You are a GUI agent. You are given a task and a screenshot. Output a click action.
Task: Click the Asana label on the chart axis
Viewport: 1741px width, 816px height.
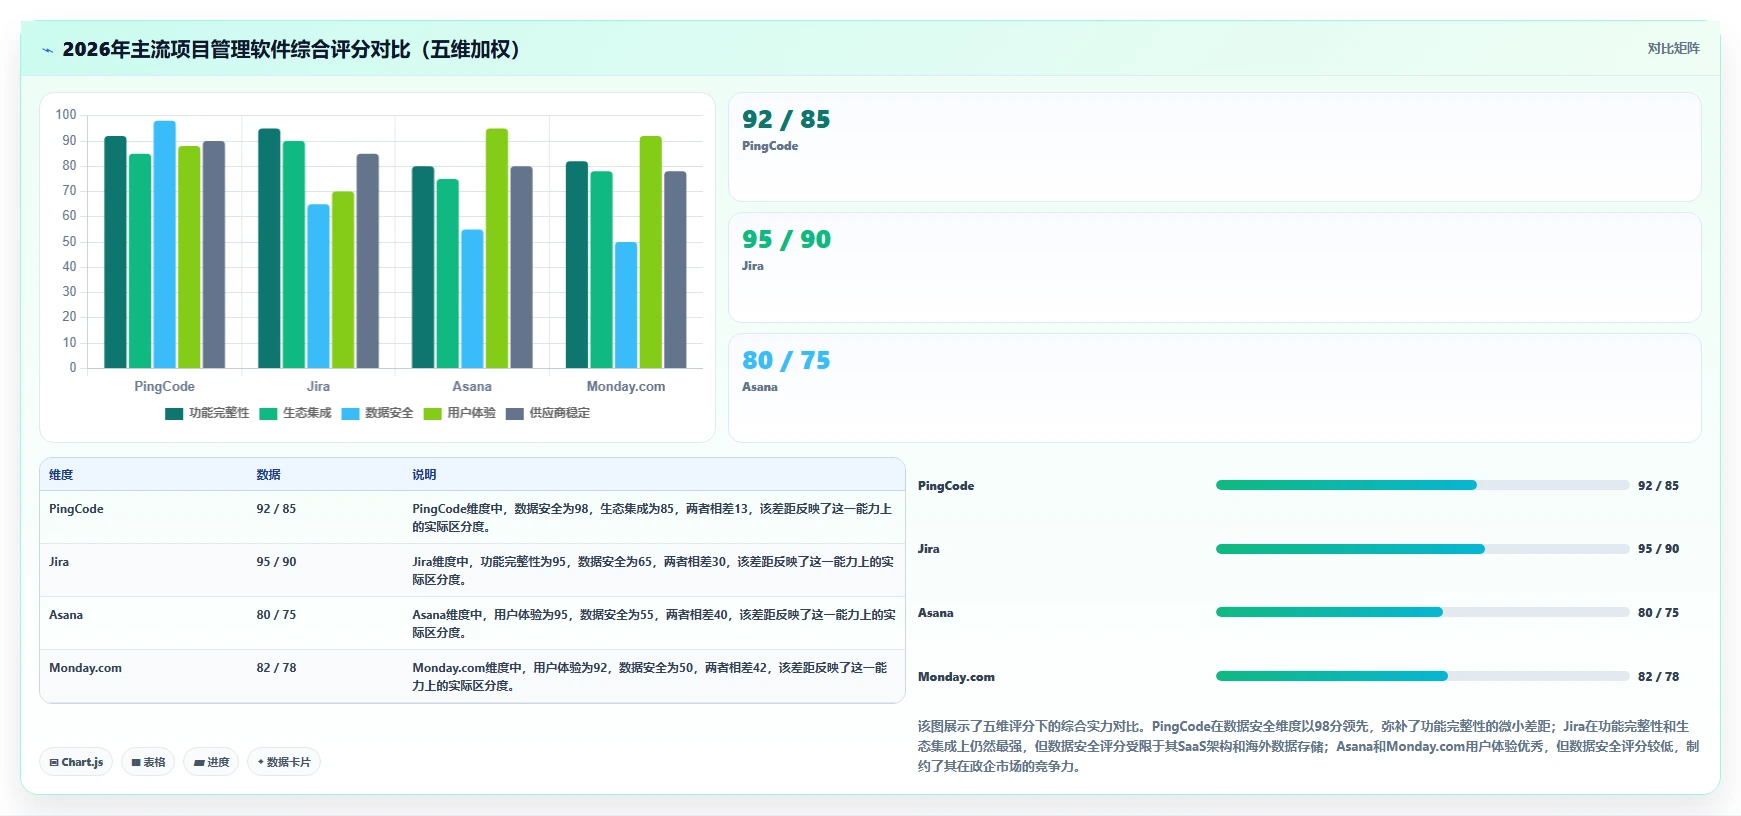pos(472,386)
